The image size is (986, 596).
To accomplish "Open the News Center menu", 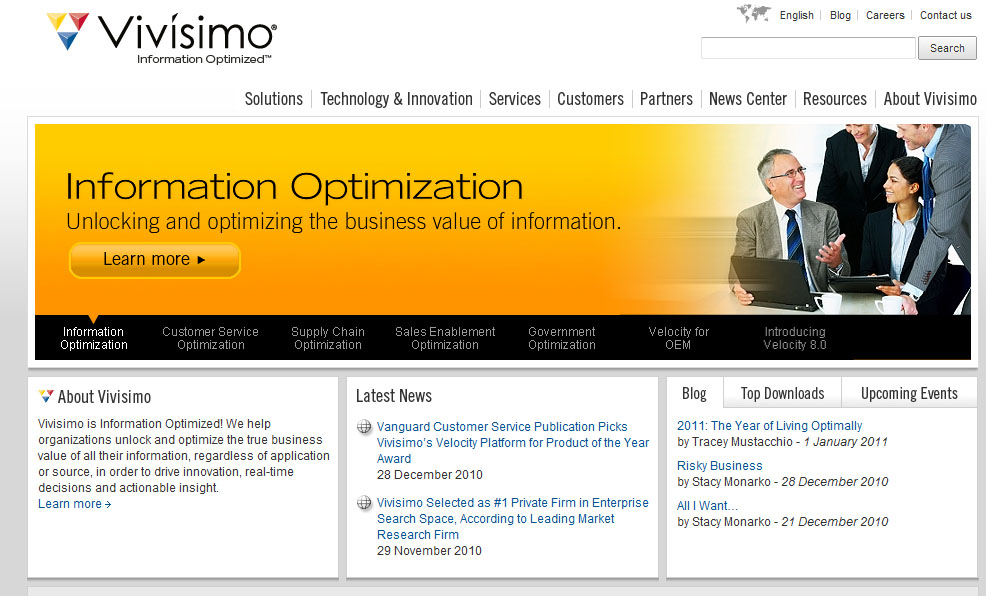I will pyautogui.click(x=748, y=99).
